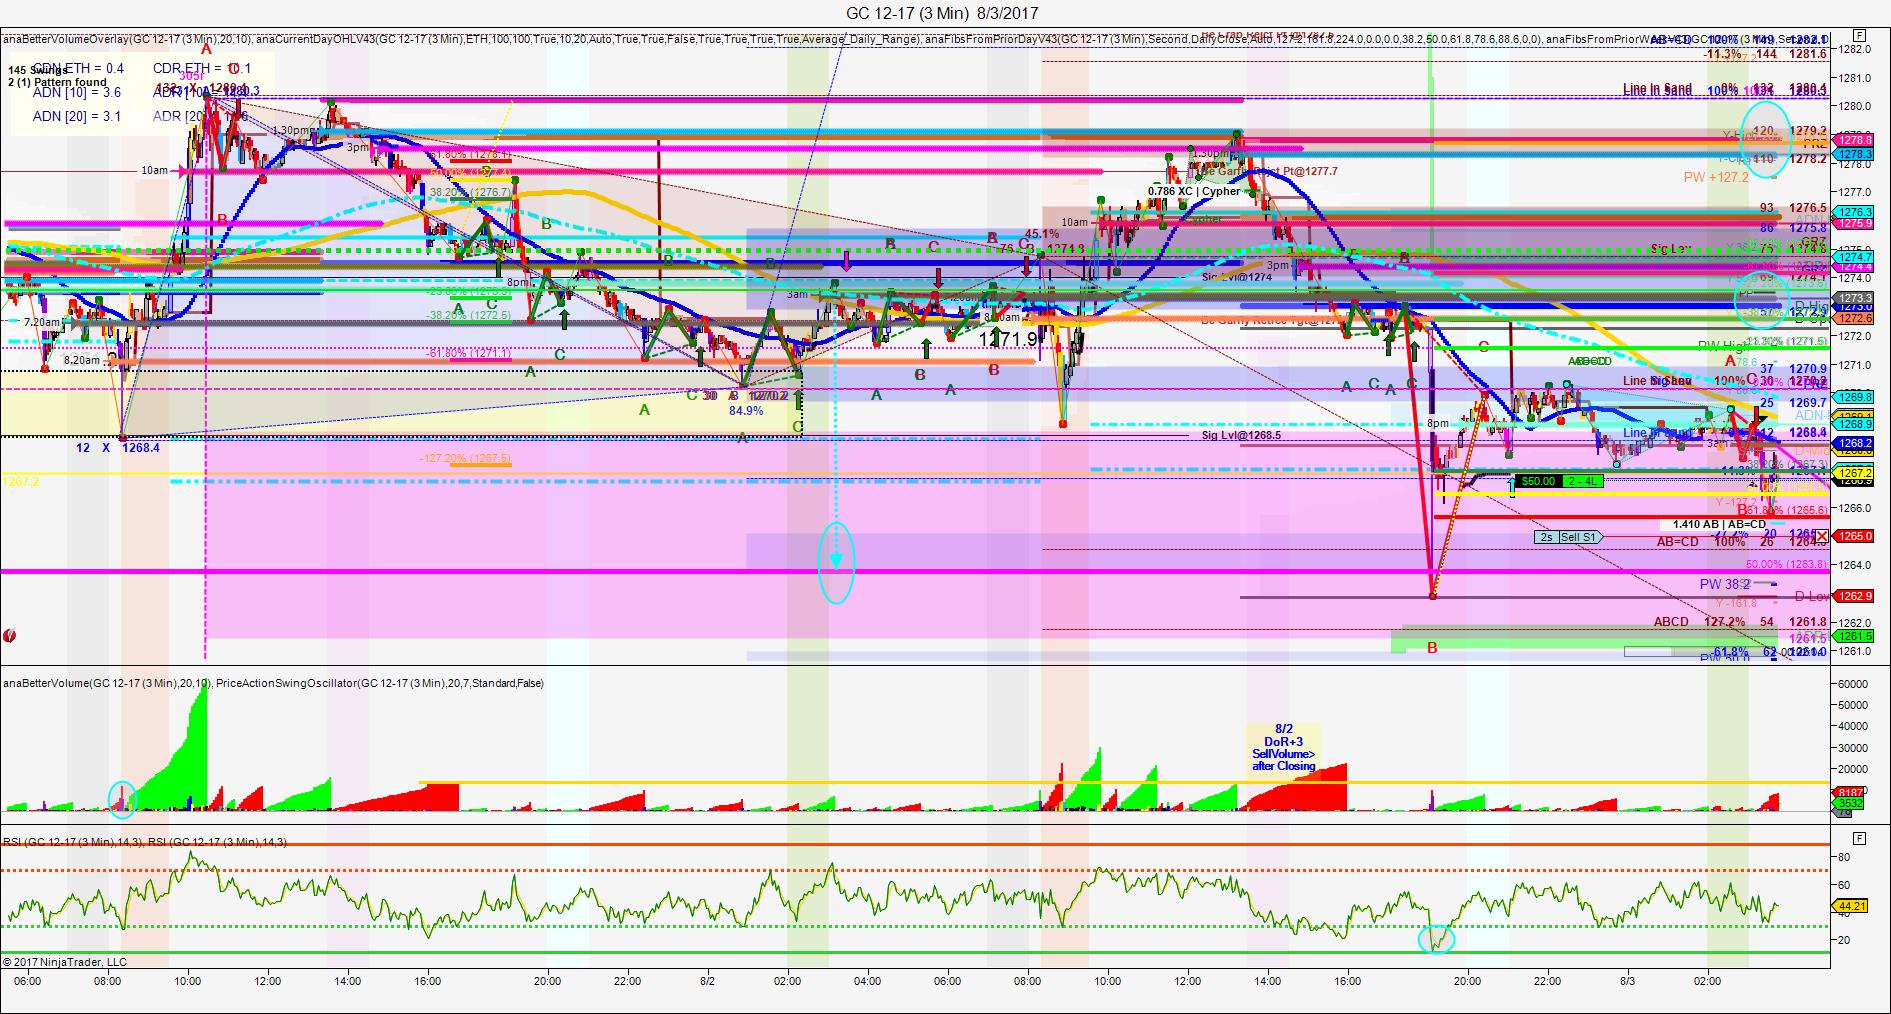
Task: Click the '2 (1) Pattern found' text
Action: pos(57,82)
